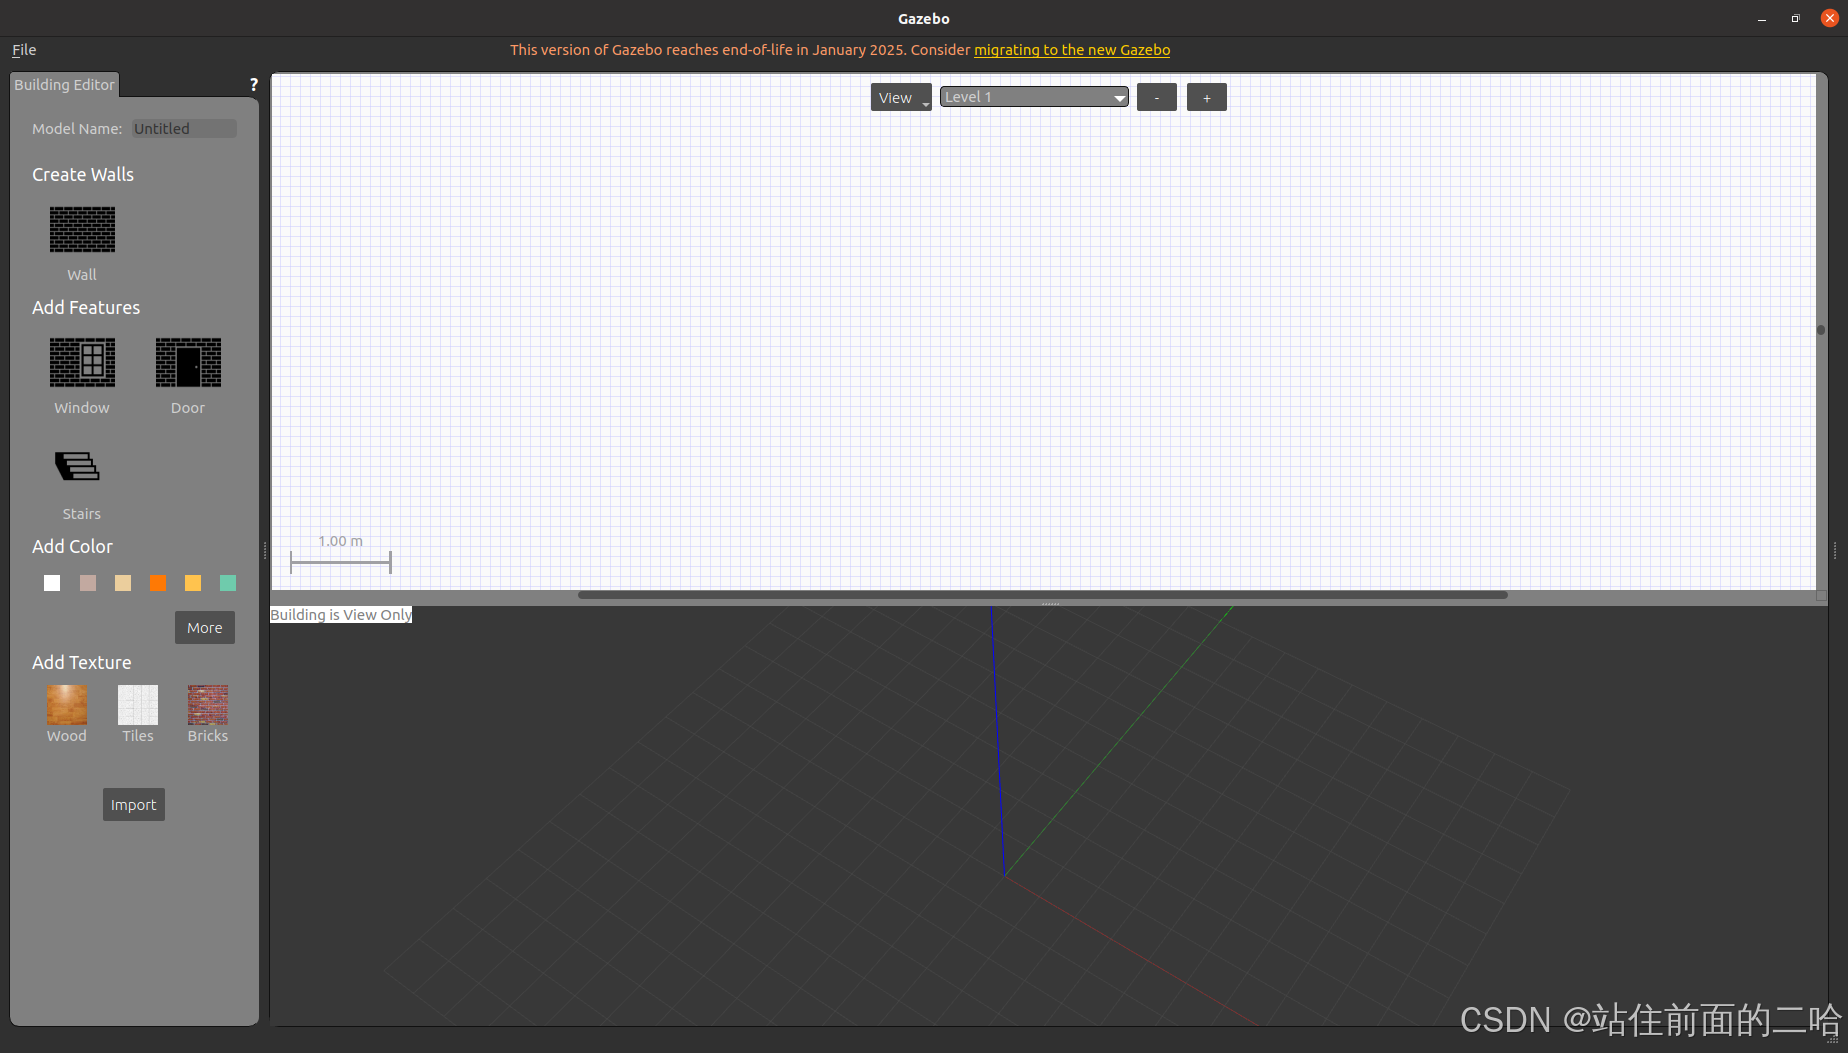Pick the yellow-orange color swatch
Viewport: 1848px width, 1053px height.
(x=193, y=583)
